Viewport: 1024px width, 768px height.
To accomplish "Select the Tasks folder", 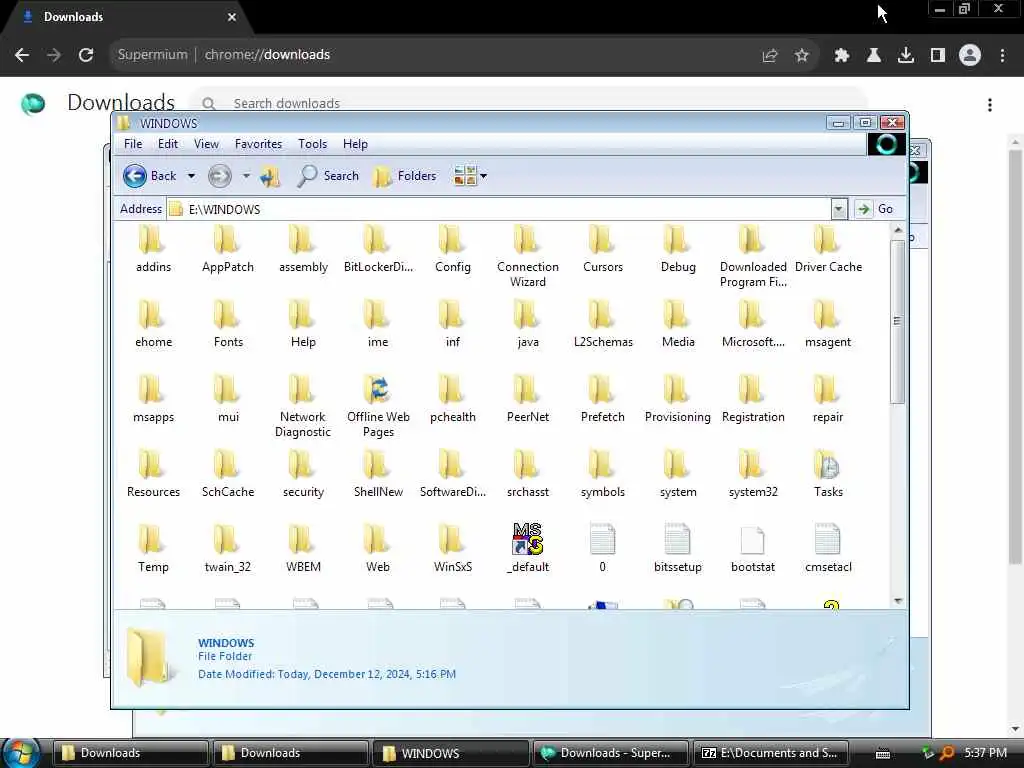I will (x=828, y=475).
